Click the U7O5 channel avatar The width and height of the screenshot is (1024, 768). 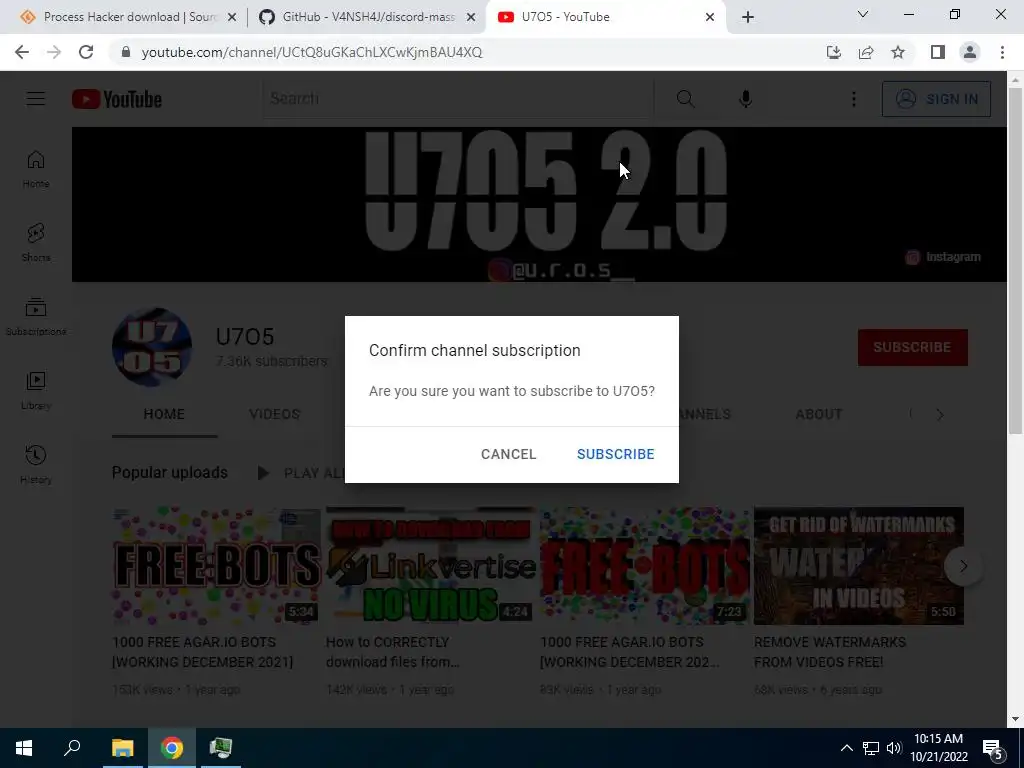(x=152, y=347)
